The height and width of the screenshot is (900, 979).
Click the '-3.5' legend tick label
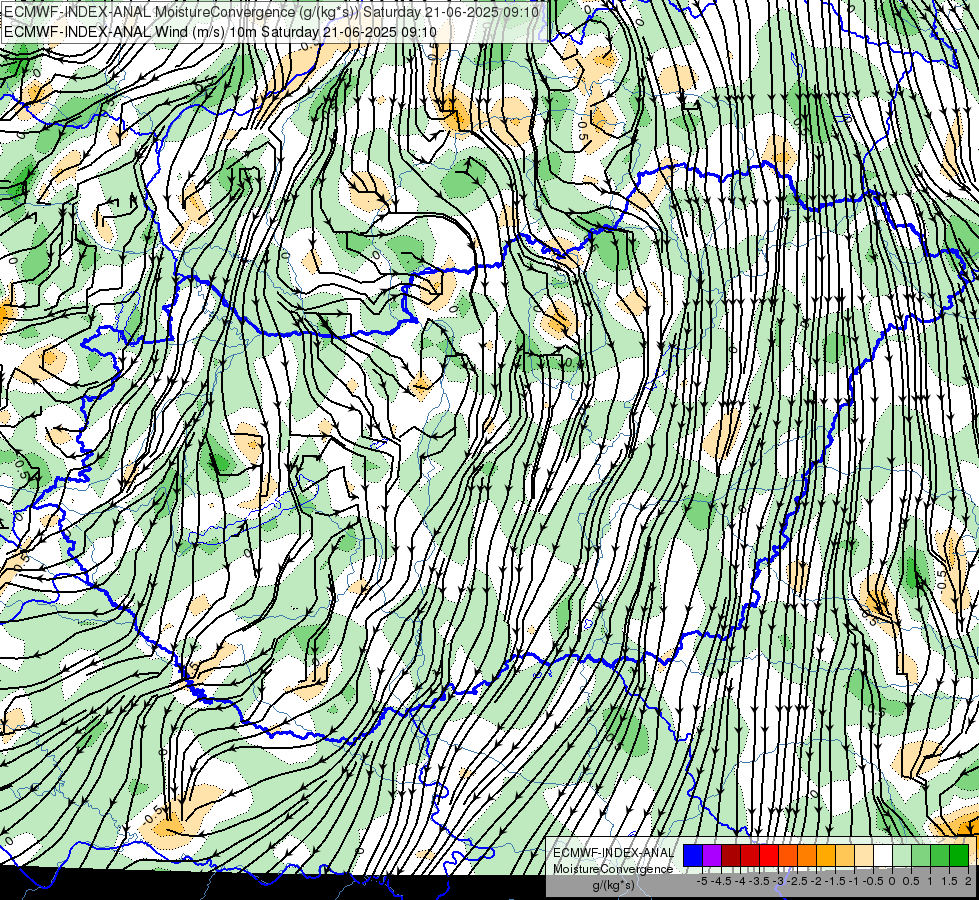pos(759,881)
